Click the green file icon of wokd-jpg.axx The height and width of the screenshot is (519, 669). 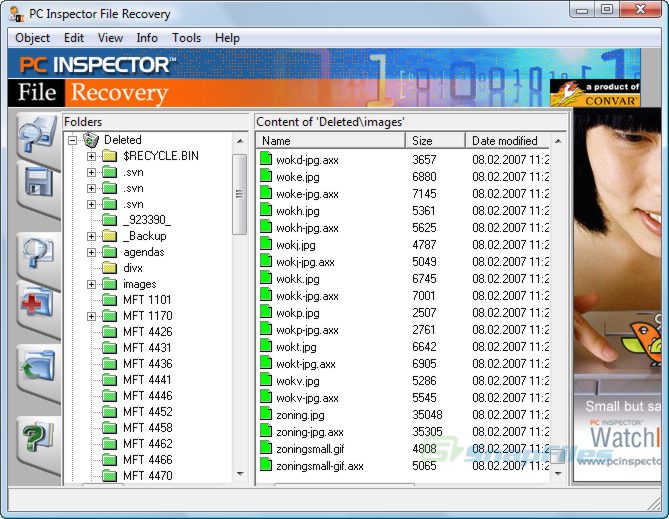point(266,159)
